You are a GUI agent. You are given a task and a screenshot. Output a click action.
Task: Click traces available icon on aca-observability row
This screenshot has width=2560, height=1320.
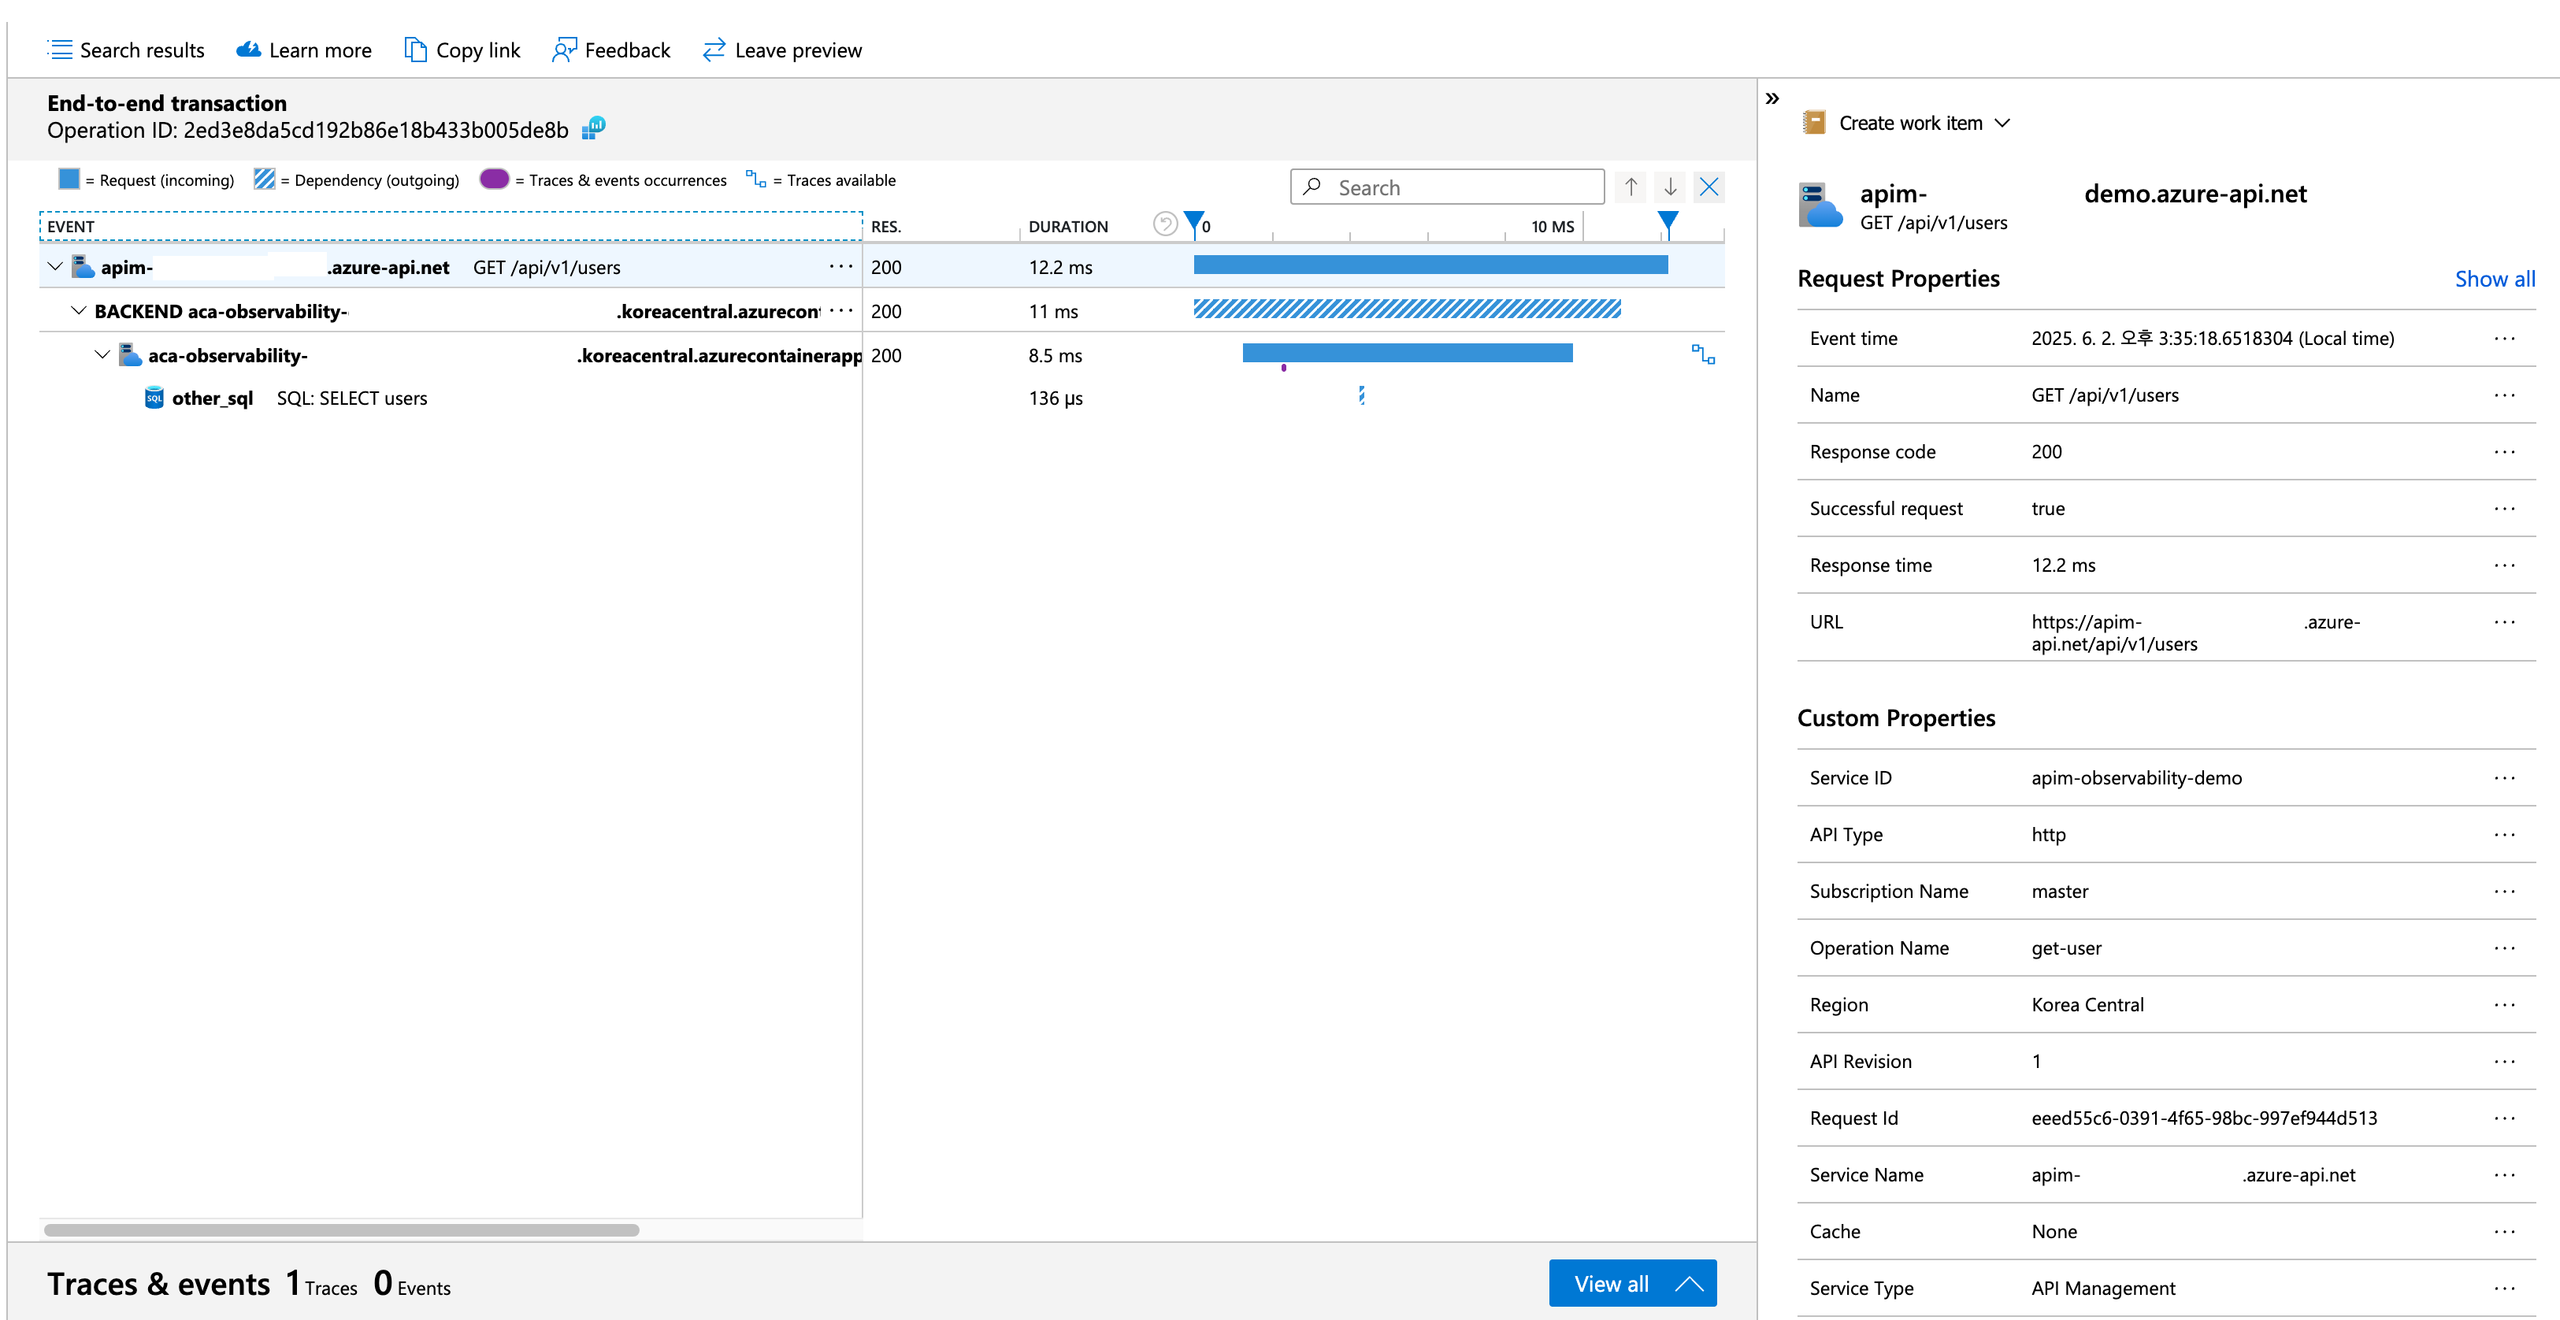1703,354
